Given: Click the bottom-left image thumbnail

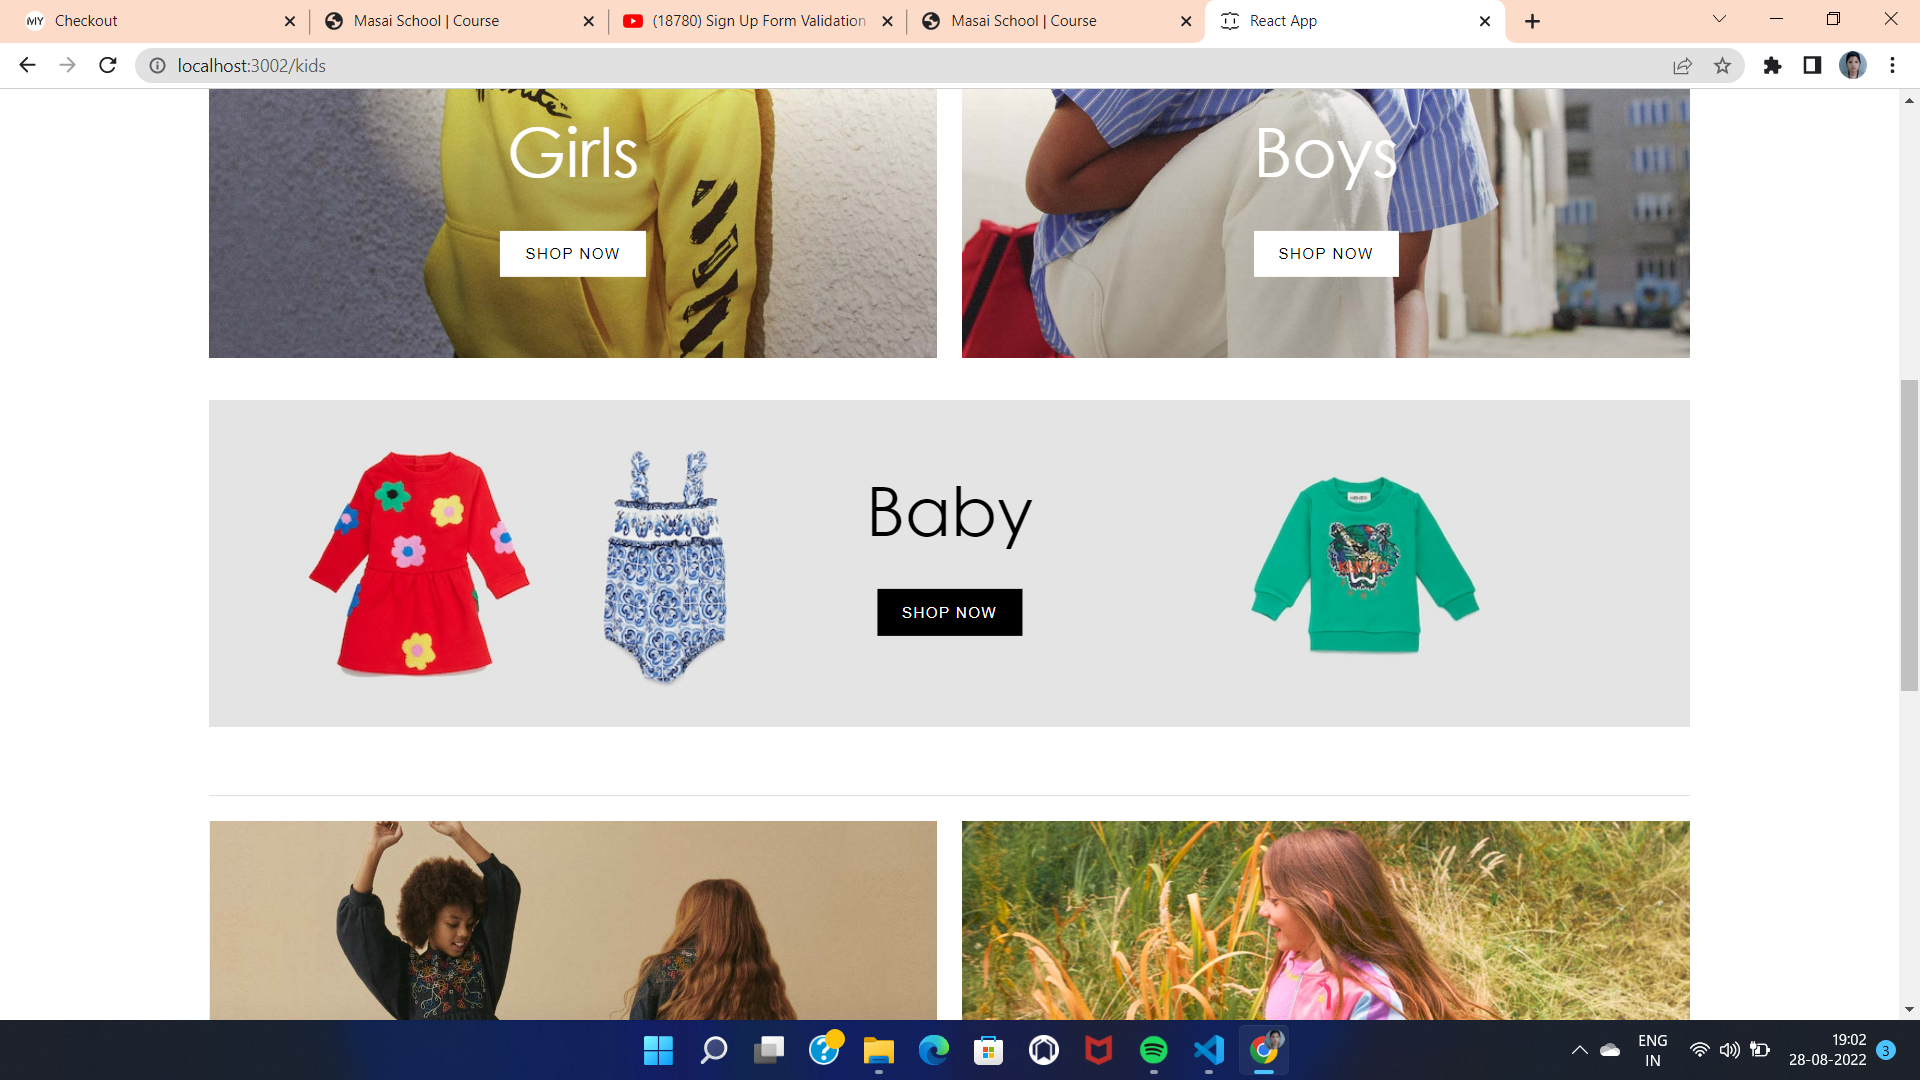Looking at the screenshot, I should tap(572, 920).
